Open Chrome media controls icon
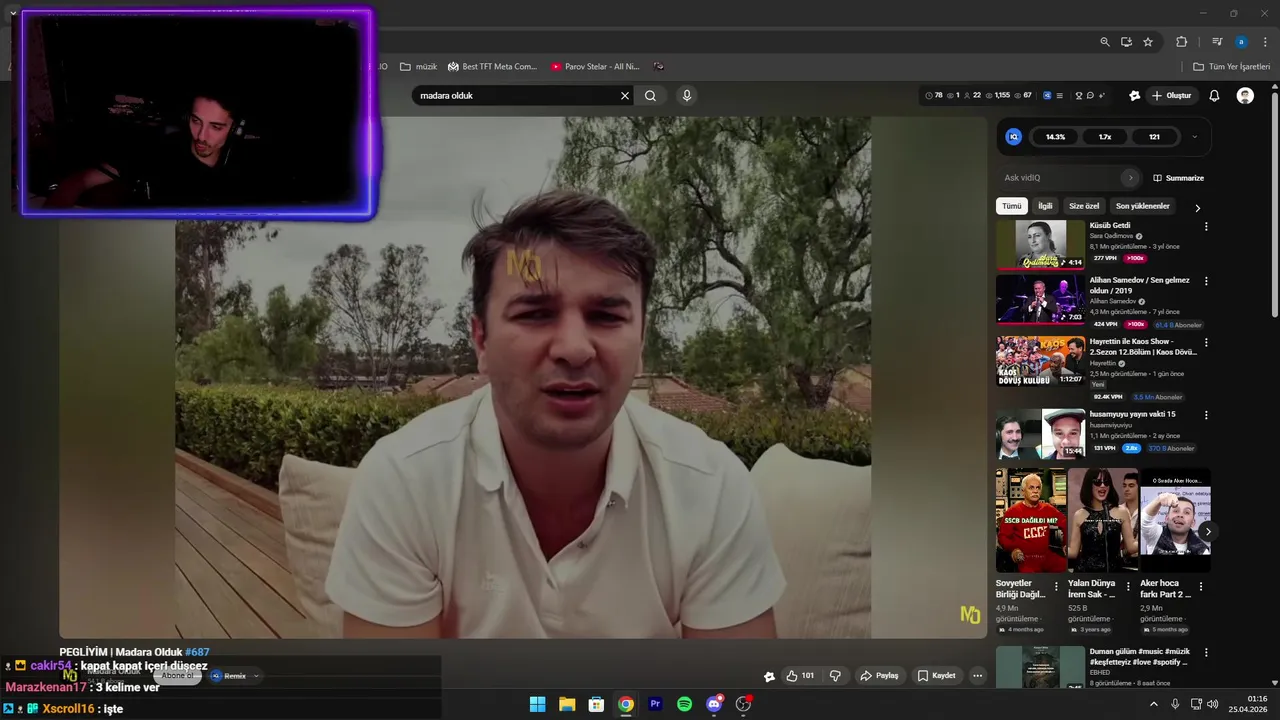1280x720 pixels. (x=1217, y=42)
